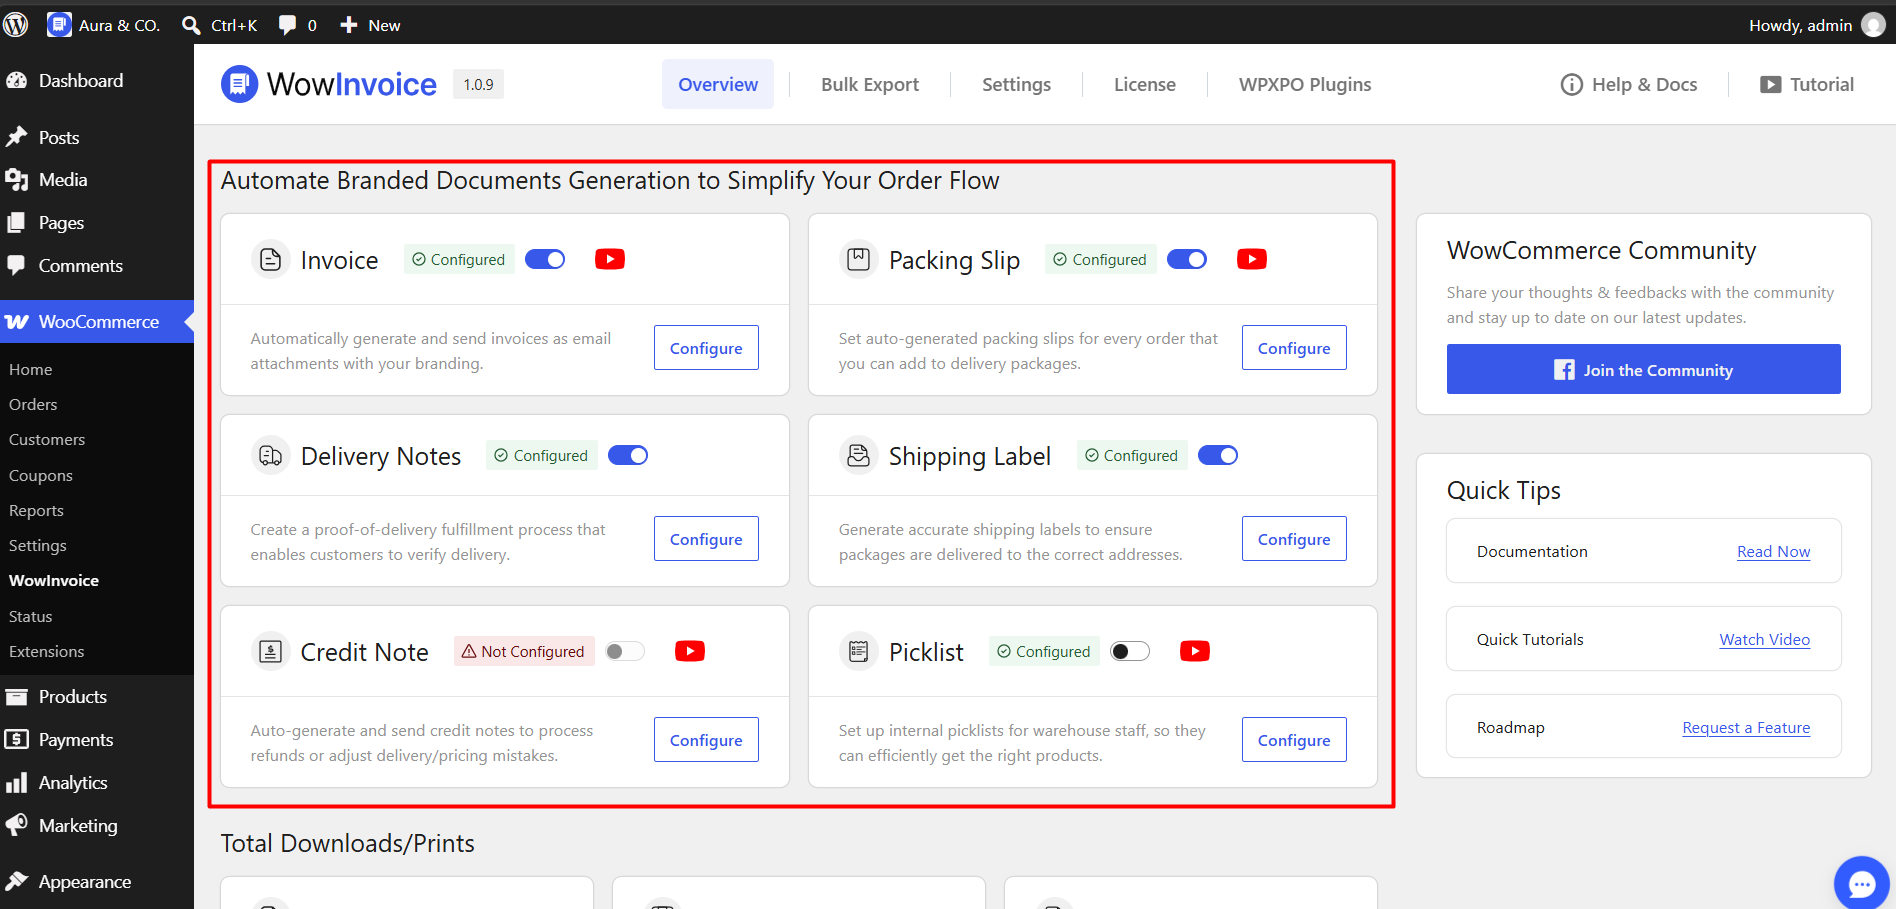This screenshot has width=1896, height=909.
Task: Click the New content button
Action: click(370, 25)
